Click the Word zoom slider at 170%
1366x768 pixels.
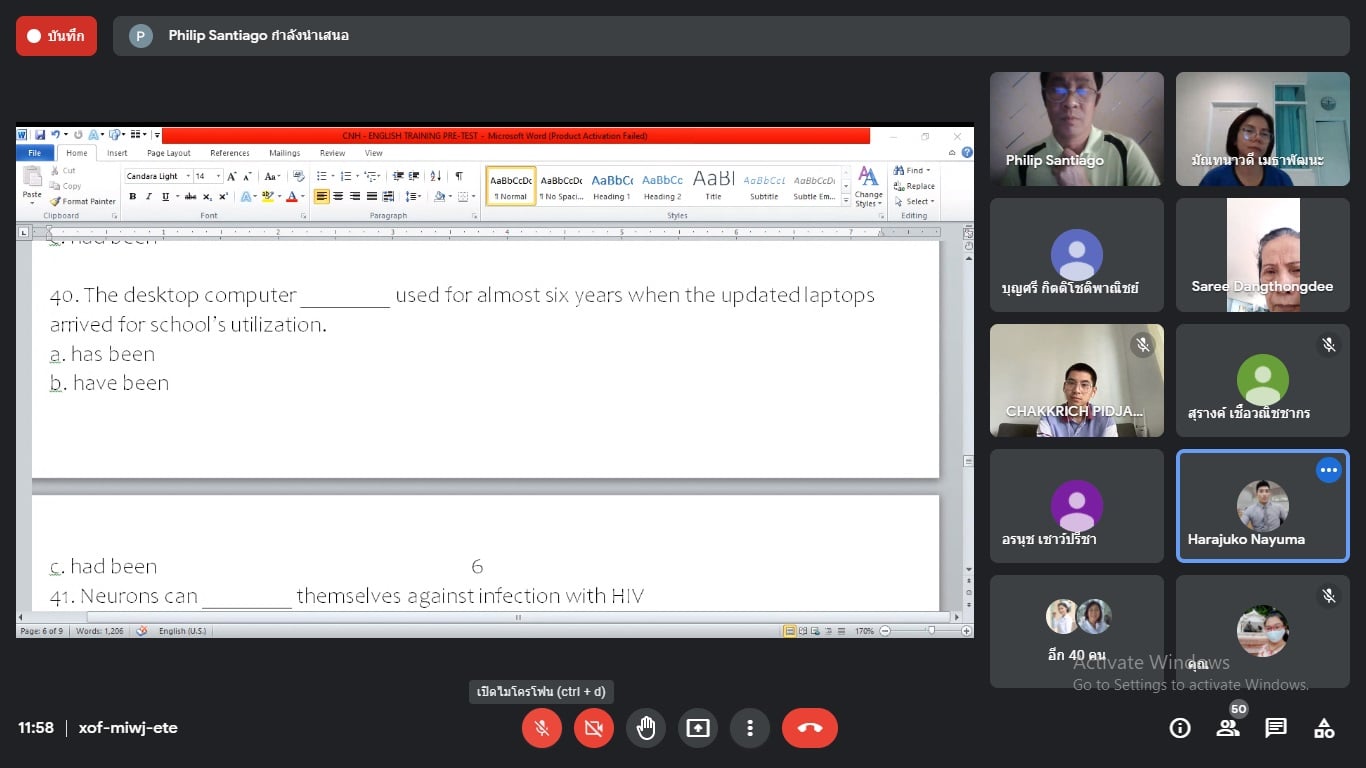tap(931, 631)
